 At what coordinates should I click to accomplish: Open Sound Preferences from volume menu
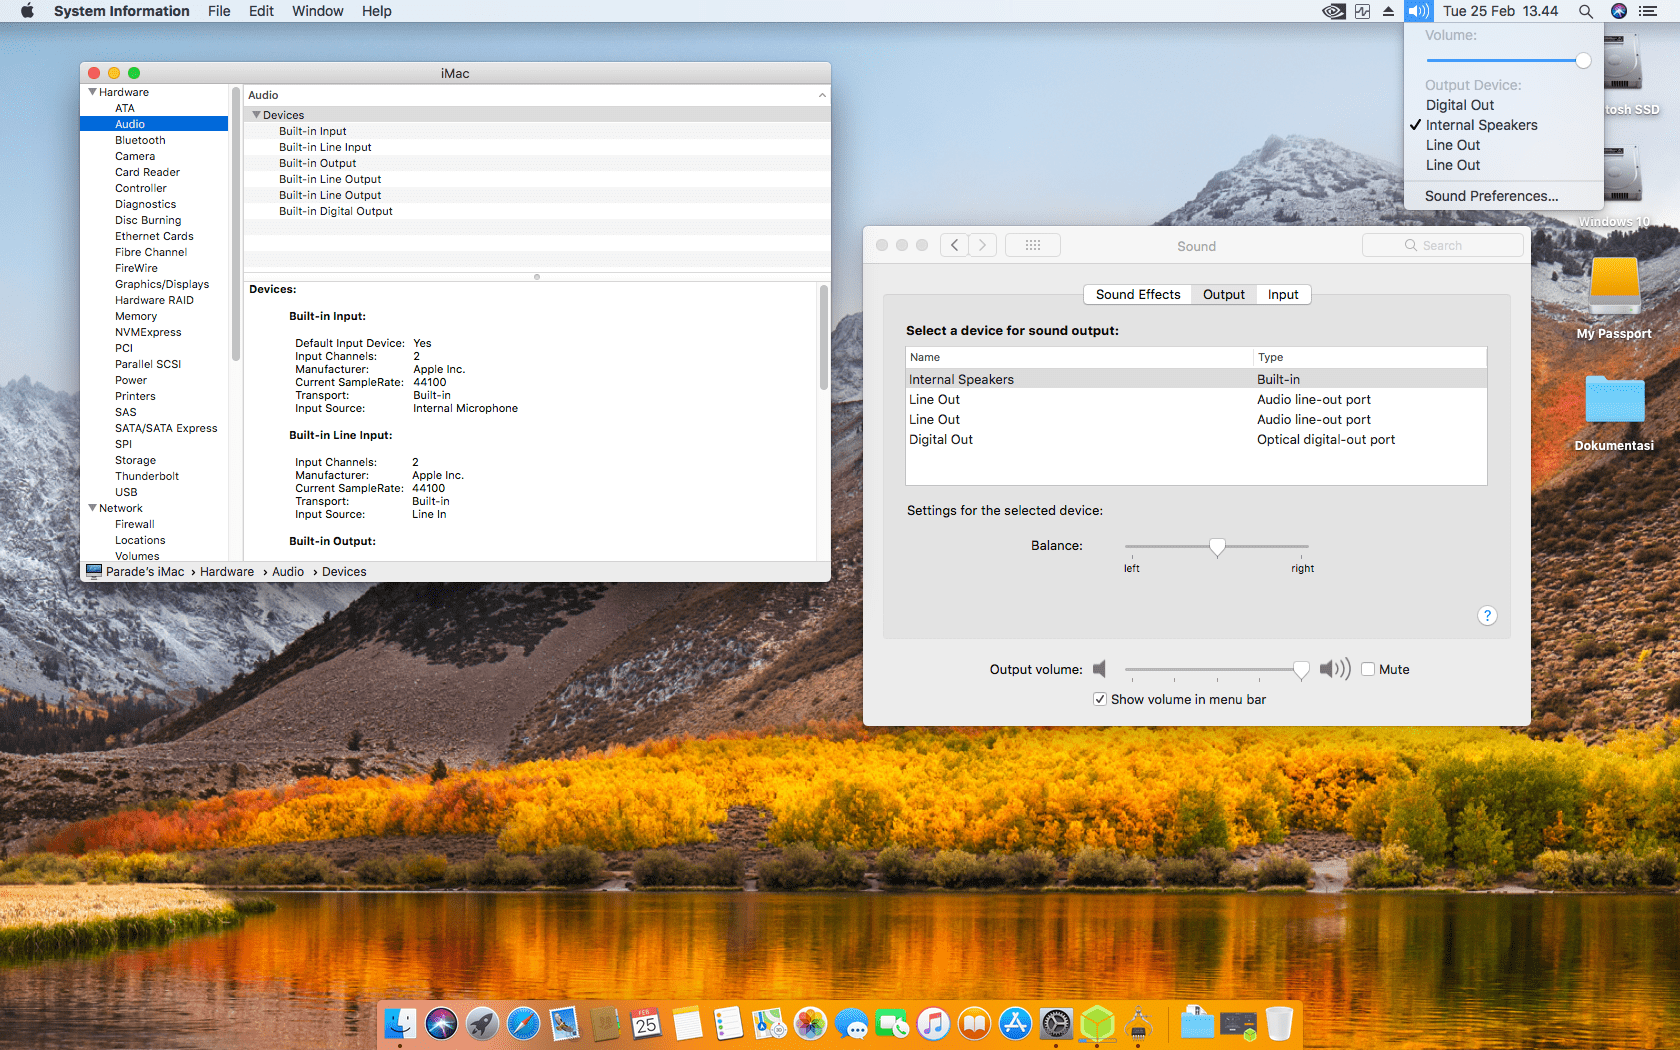click(1491, 196)
